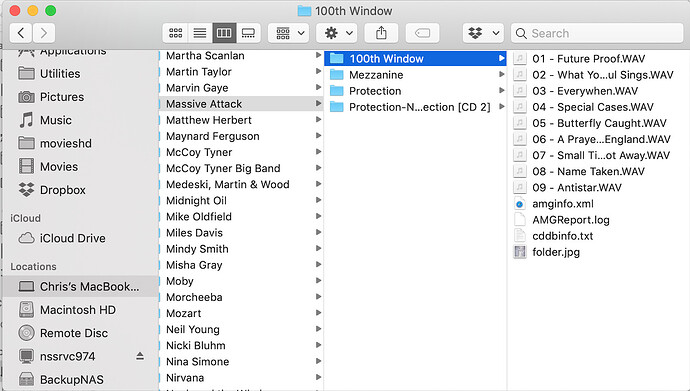Screen dimensions: 690x391
Task: Select Neil Young artist folder
Action: 241,329
